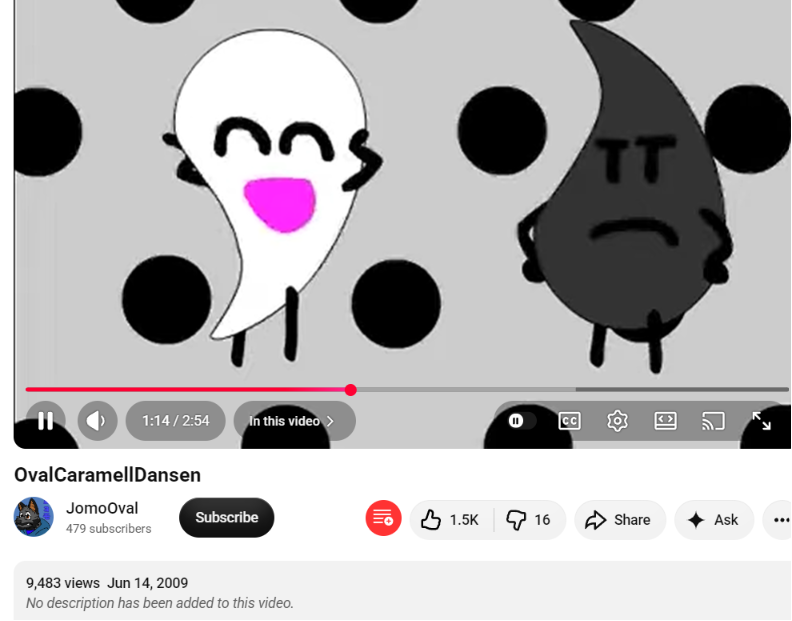Switch to theater mode

point(665,420)
